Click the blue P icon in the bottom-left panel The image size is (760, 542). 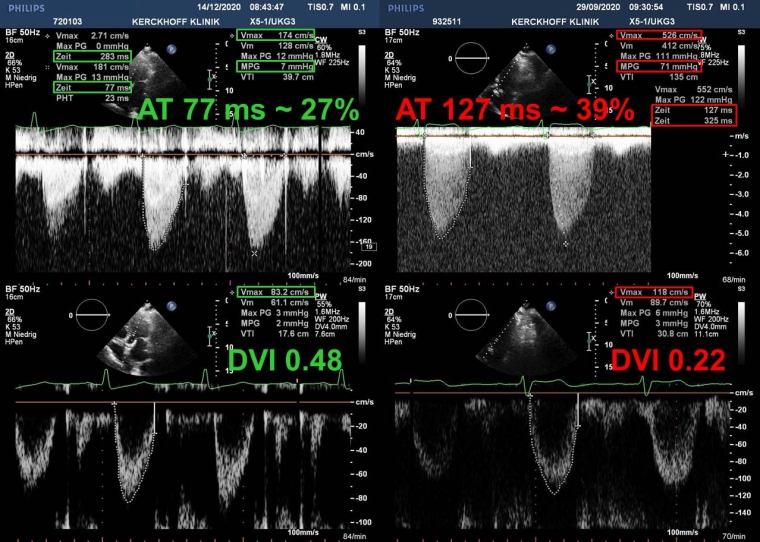click(x=171, y=306)
